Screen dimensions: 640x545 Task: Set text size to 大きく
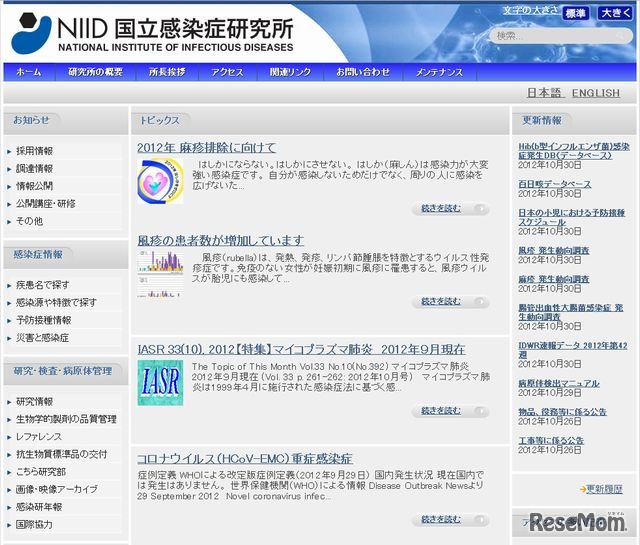click(x=616, y=13)
